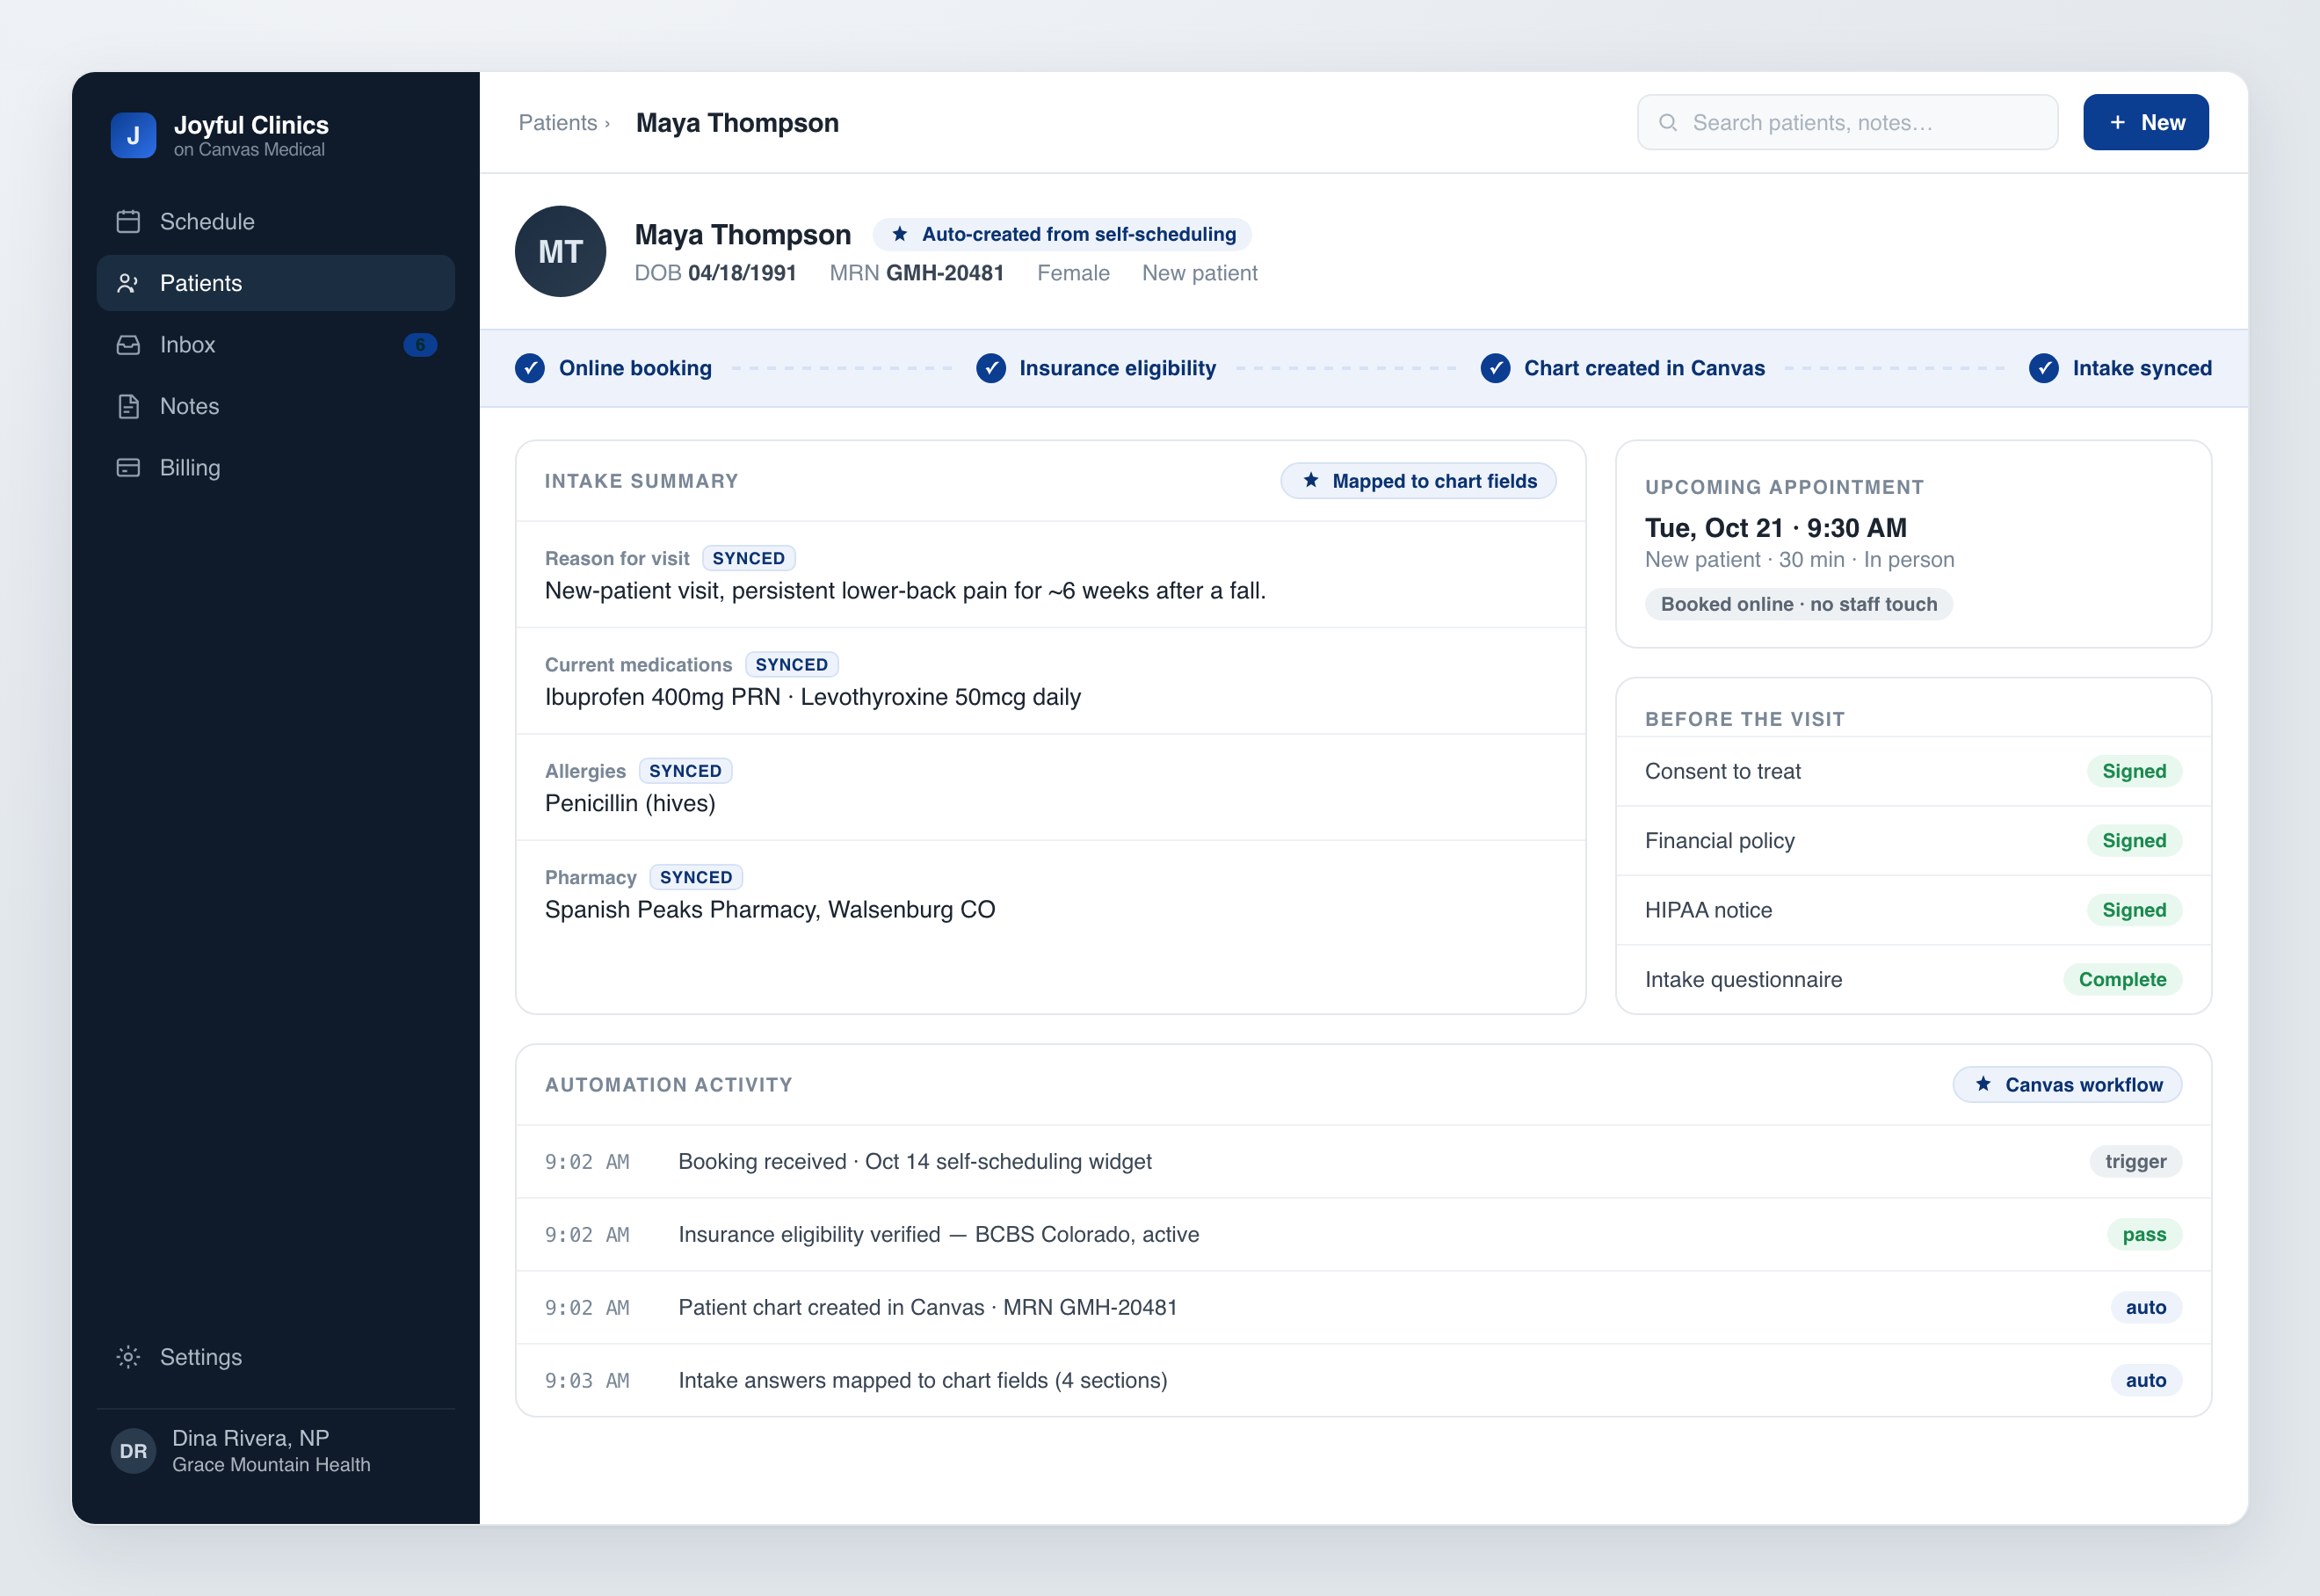Click the Canvas workflow badge
Image resolution: width=2320 pixels, height=1596 pixels.
(x=2066, y=1084)
